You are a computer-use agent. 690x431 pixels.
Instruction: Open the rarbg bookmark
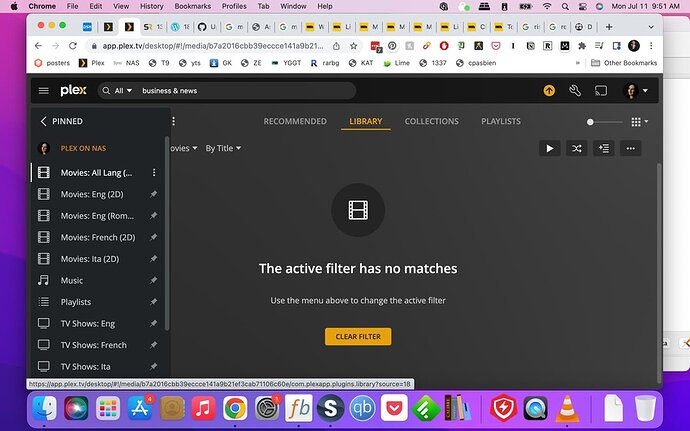(x=325, y=63)
